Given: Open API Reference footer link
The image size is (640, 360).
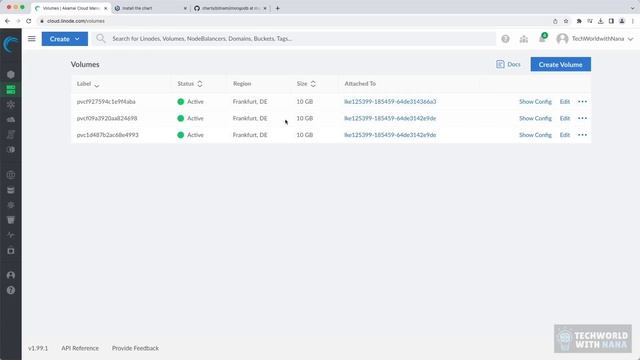Looking at the screenshot, I should (80, 348).
